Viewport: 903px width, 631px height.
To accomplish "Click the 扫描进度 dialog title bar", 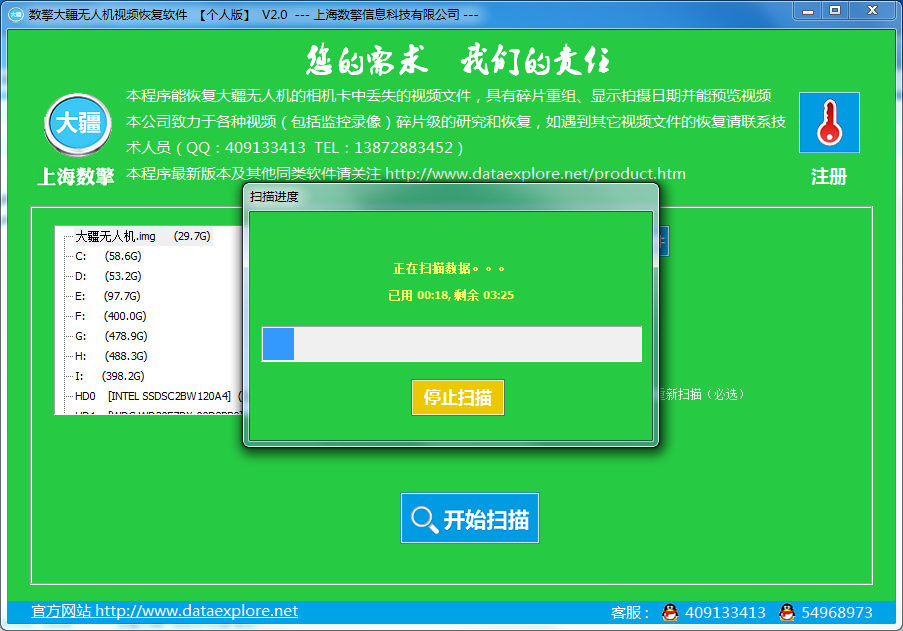I will [451, 197].
